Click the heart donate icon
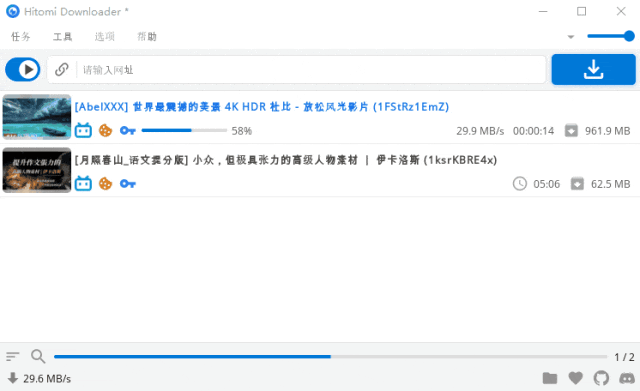Screen dimensions: 640x391 576,378
